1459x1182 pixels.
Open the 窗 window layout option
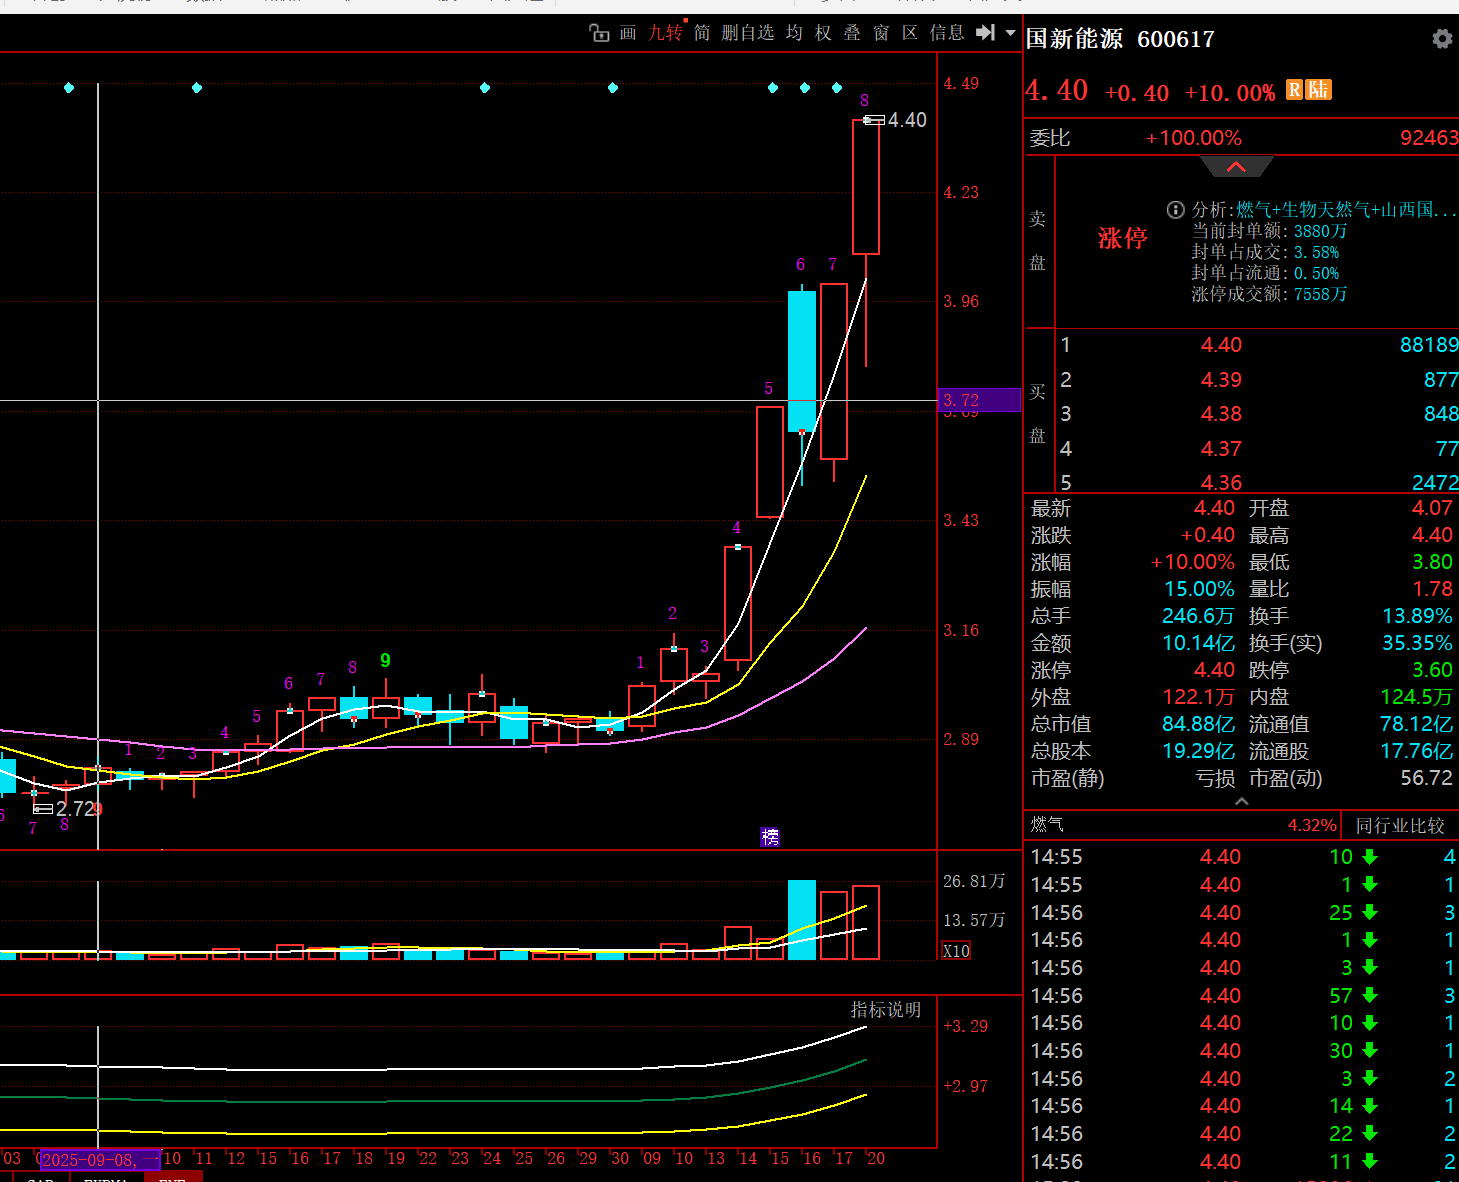coord(881,33)
